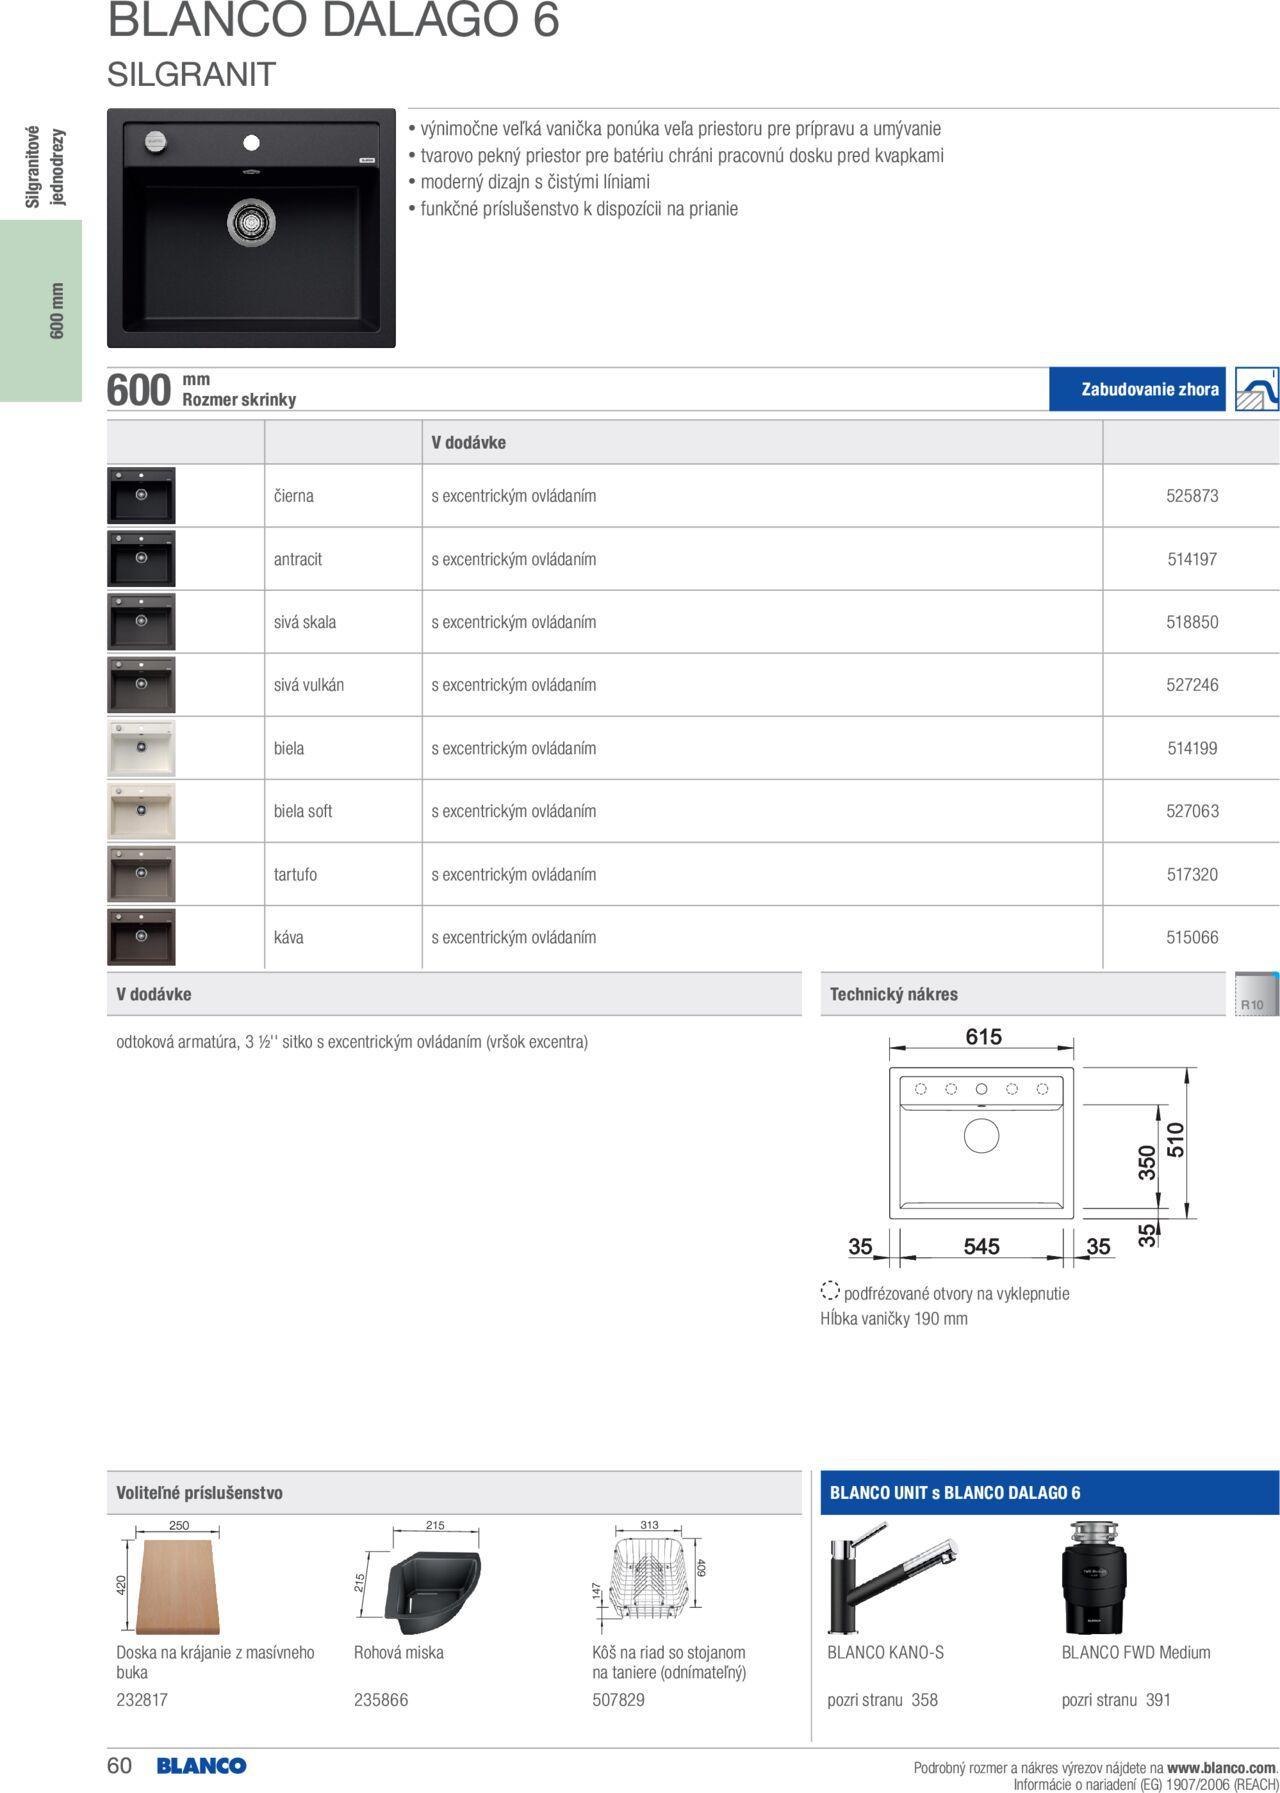
Task: Click product code 525873 for čierna
Action: point(1192,496)
